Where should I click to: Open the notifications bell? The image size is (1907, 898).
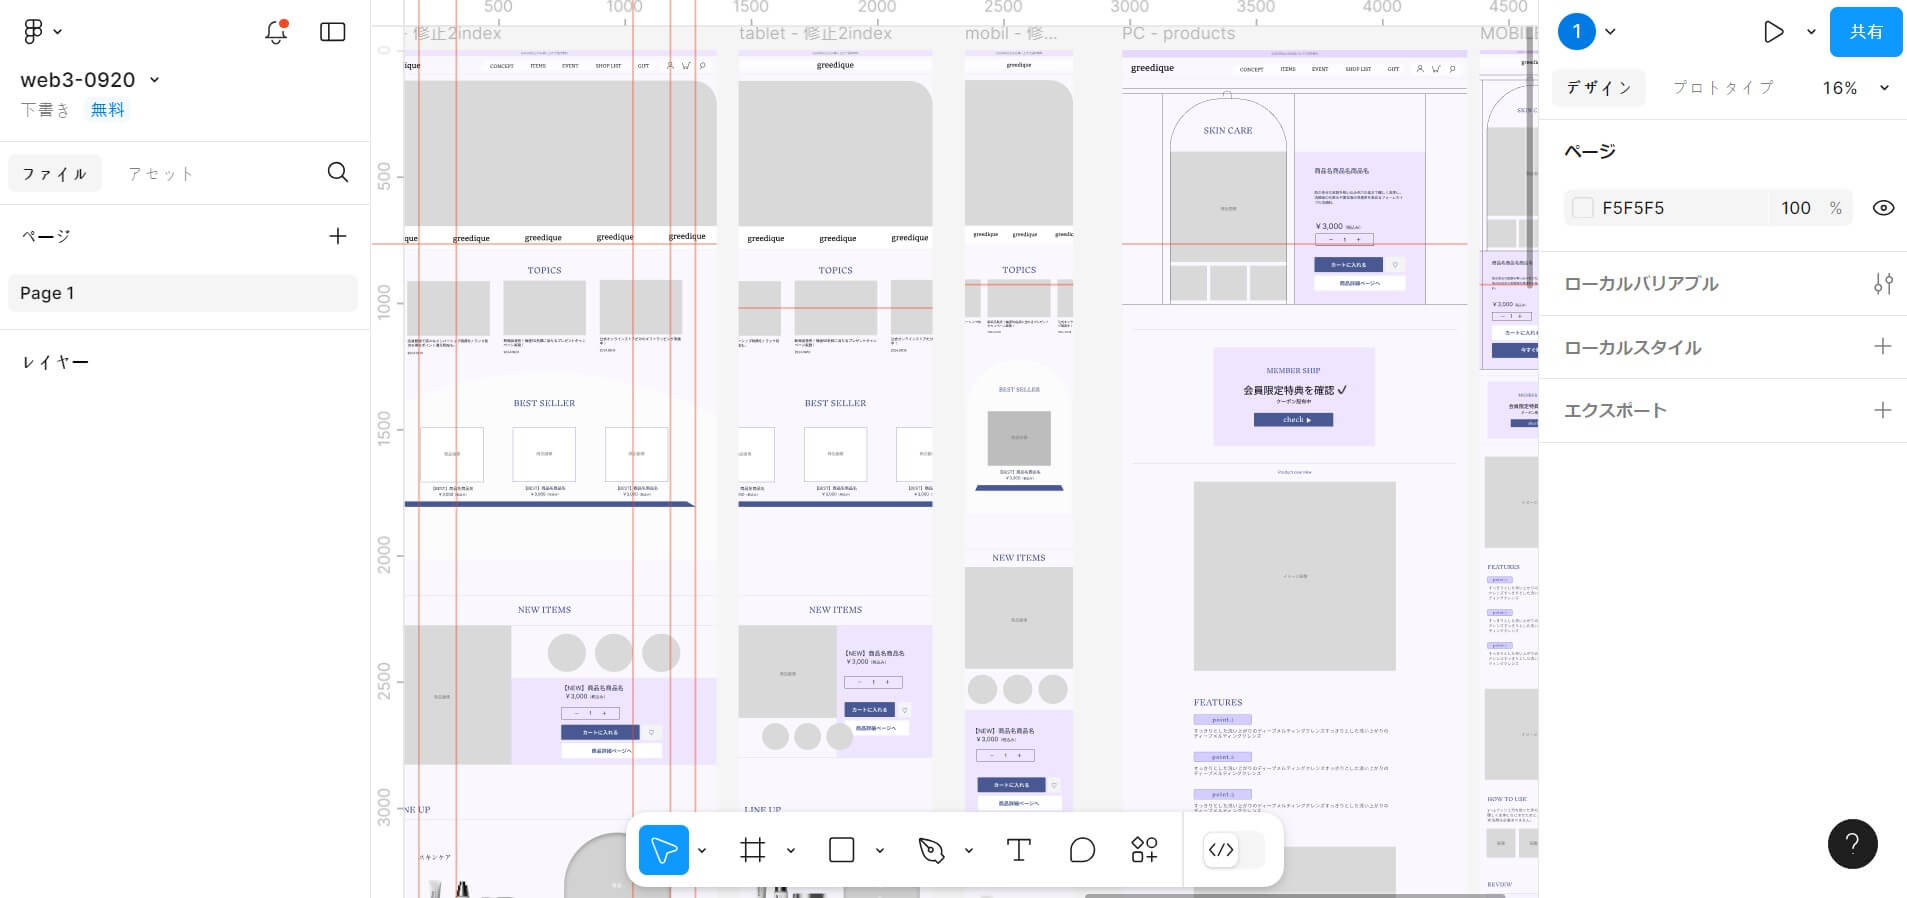tap(276, 32)
